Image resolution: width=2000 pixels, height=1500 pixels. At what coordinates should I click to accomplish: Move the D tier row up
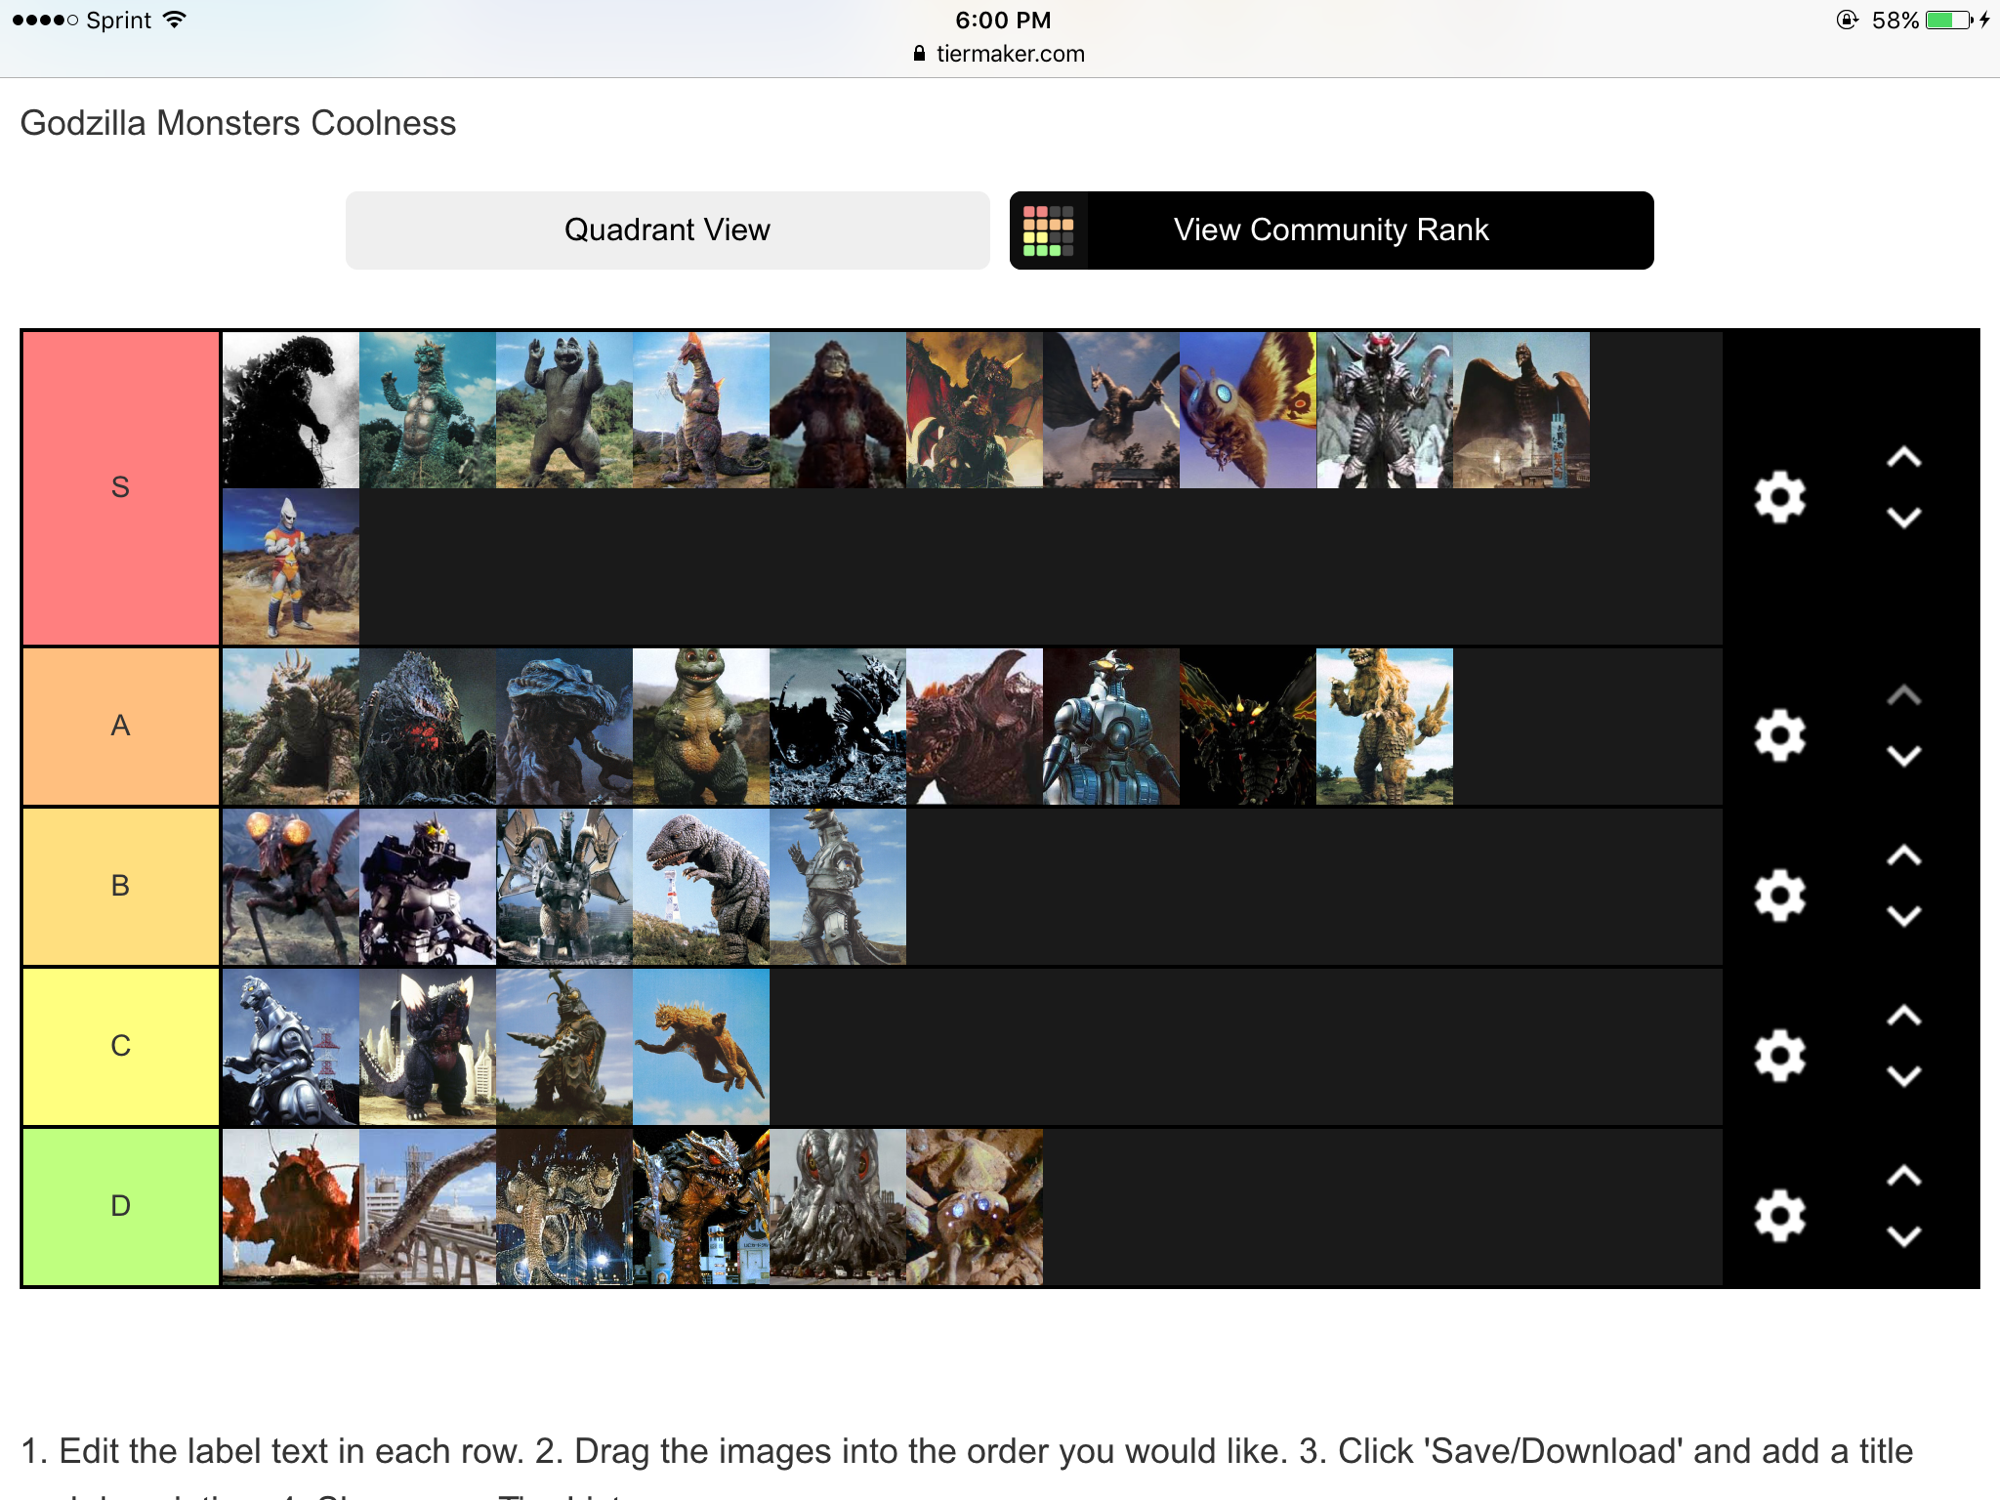[1904, 1176]
